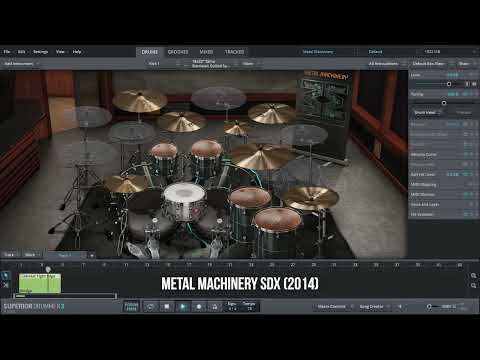Switch to the MIXER tab
This screenshot has width=480, height=360.
(x=206, y=52)
